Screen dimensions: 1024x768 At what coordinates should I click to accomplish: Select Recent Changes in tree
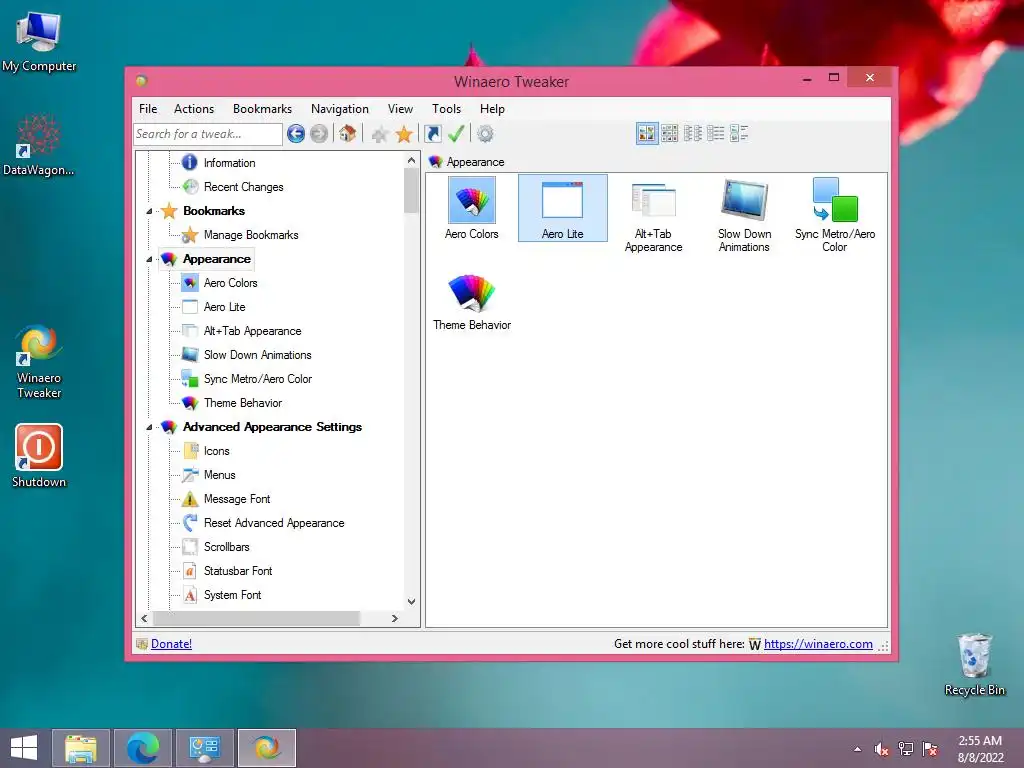(x=243, y=187)
